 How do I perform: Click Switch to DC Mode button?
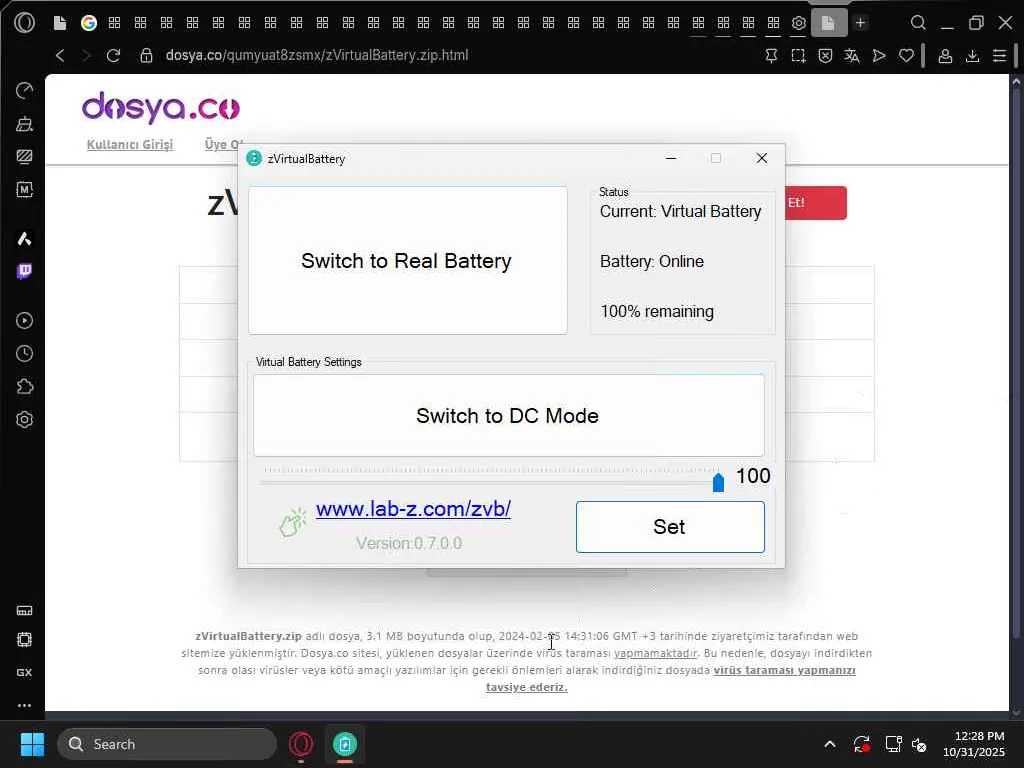click(x=509, y=415)
